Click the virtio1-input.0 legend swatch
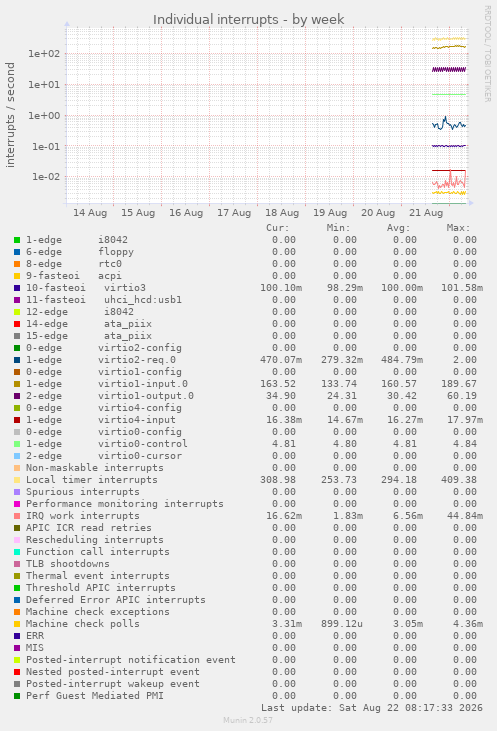The height and width of the screenshot is (731, 497). 17,384
